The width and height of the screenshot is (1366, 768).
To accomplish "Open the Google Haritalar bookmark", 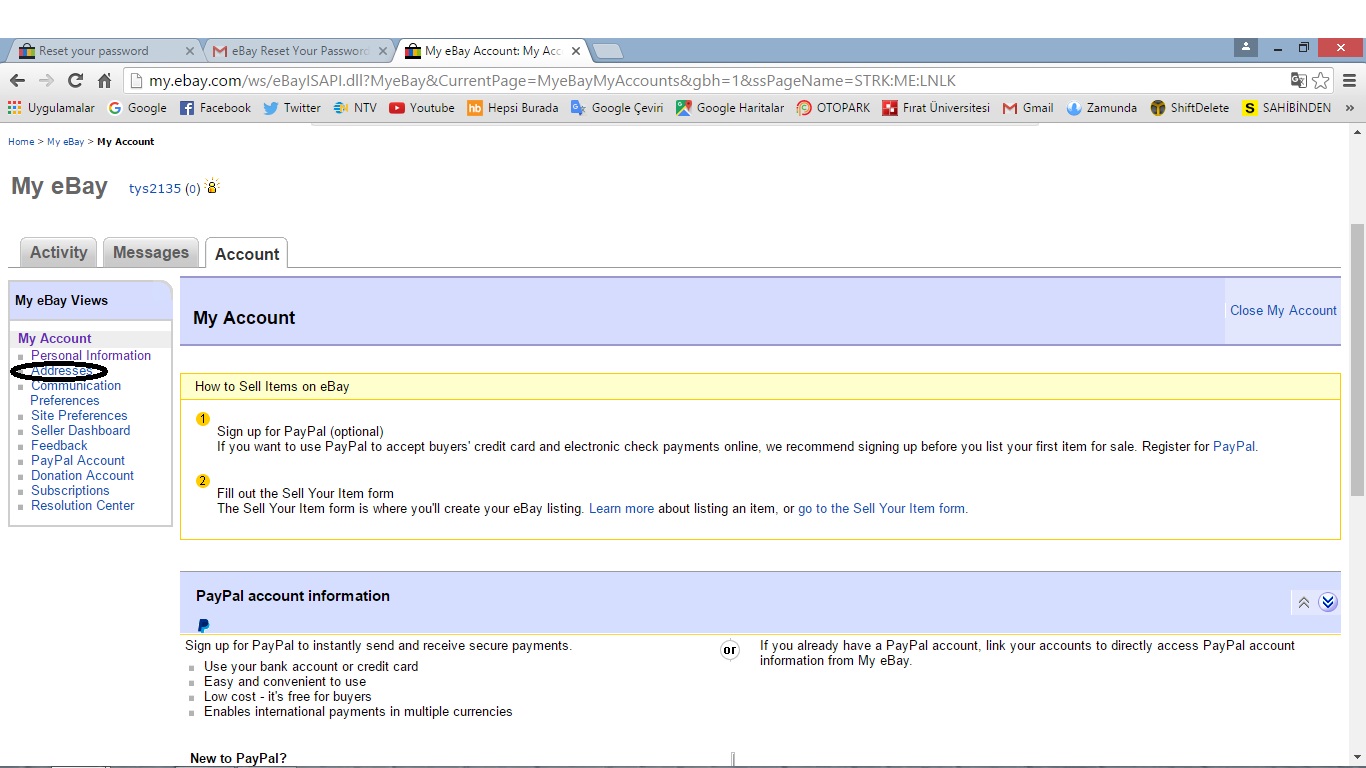I will click(730, 108).
